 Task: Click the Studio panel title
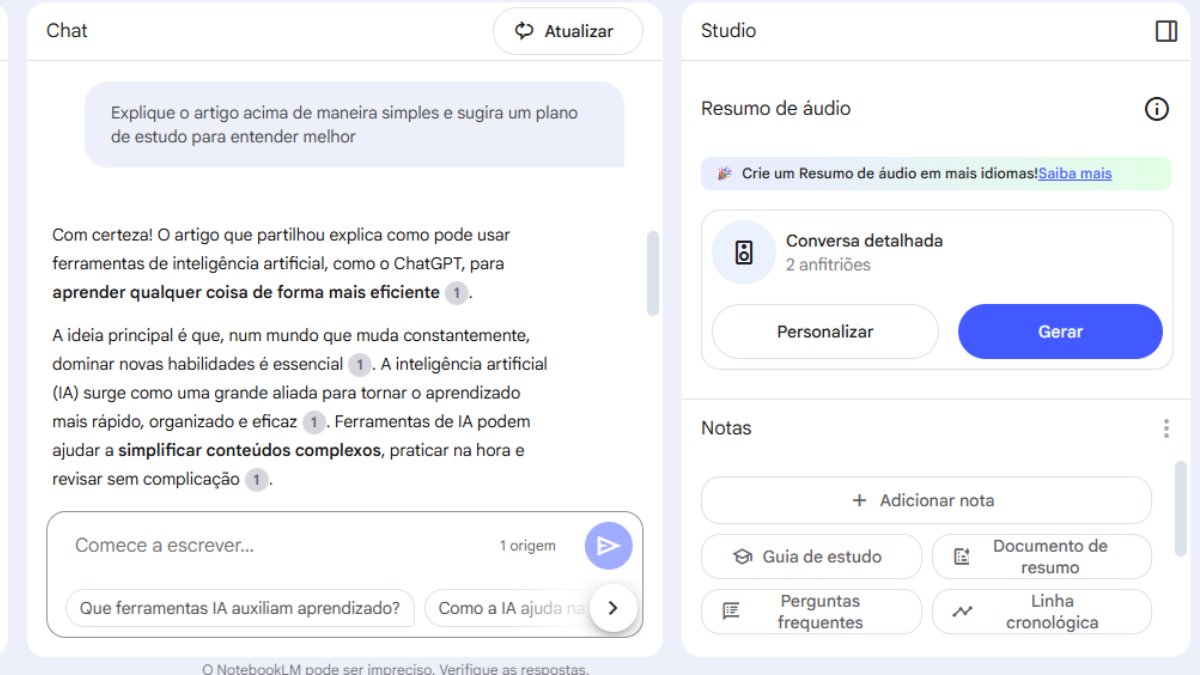click(728, 31)
